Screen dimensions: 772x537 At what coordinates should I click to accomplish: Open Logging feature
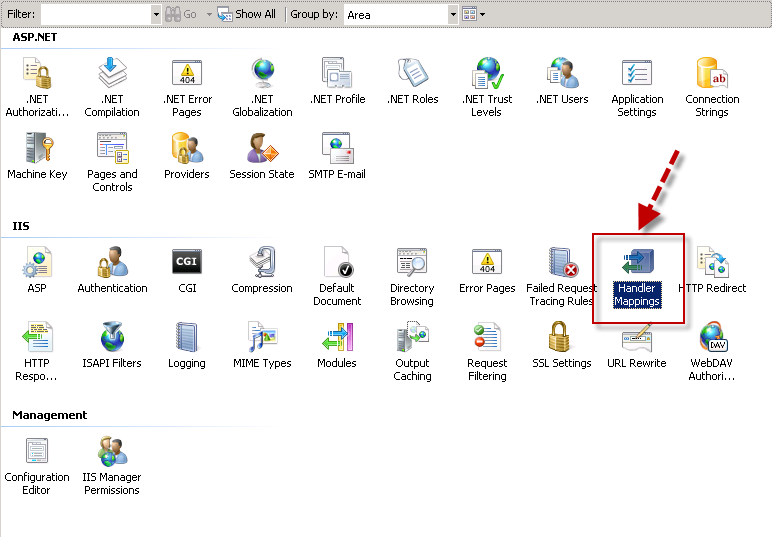point(187,345)
